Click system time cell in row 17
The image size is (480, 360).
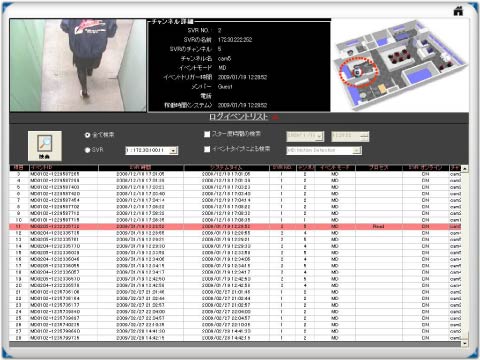coord(226,266)
